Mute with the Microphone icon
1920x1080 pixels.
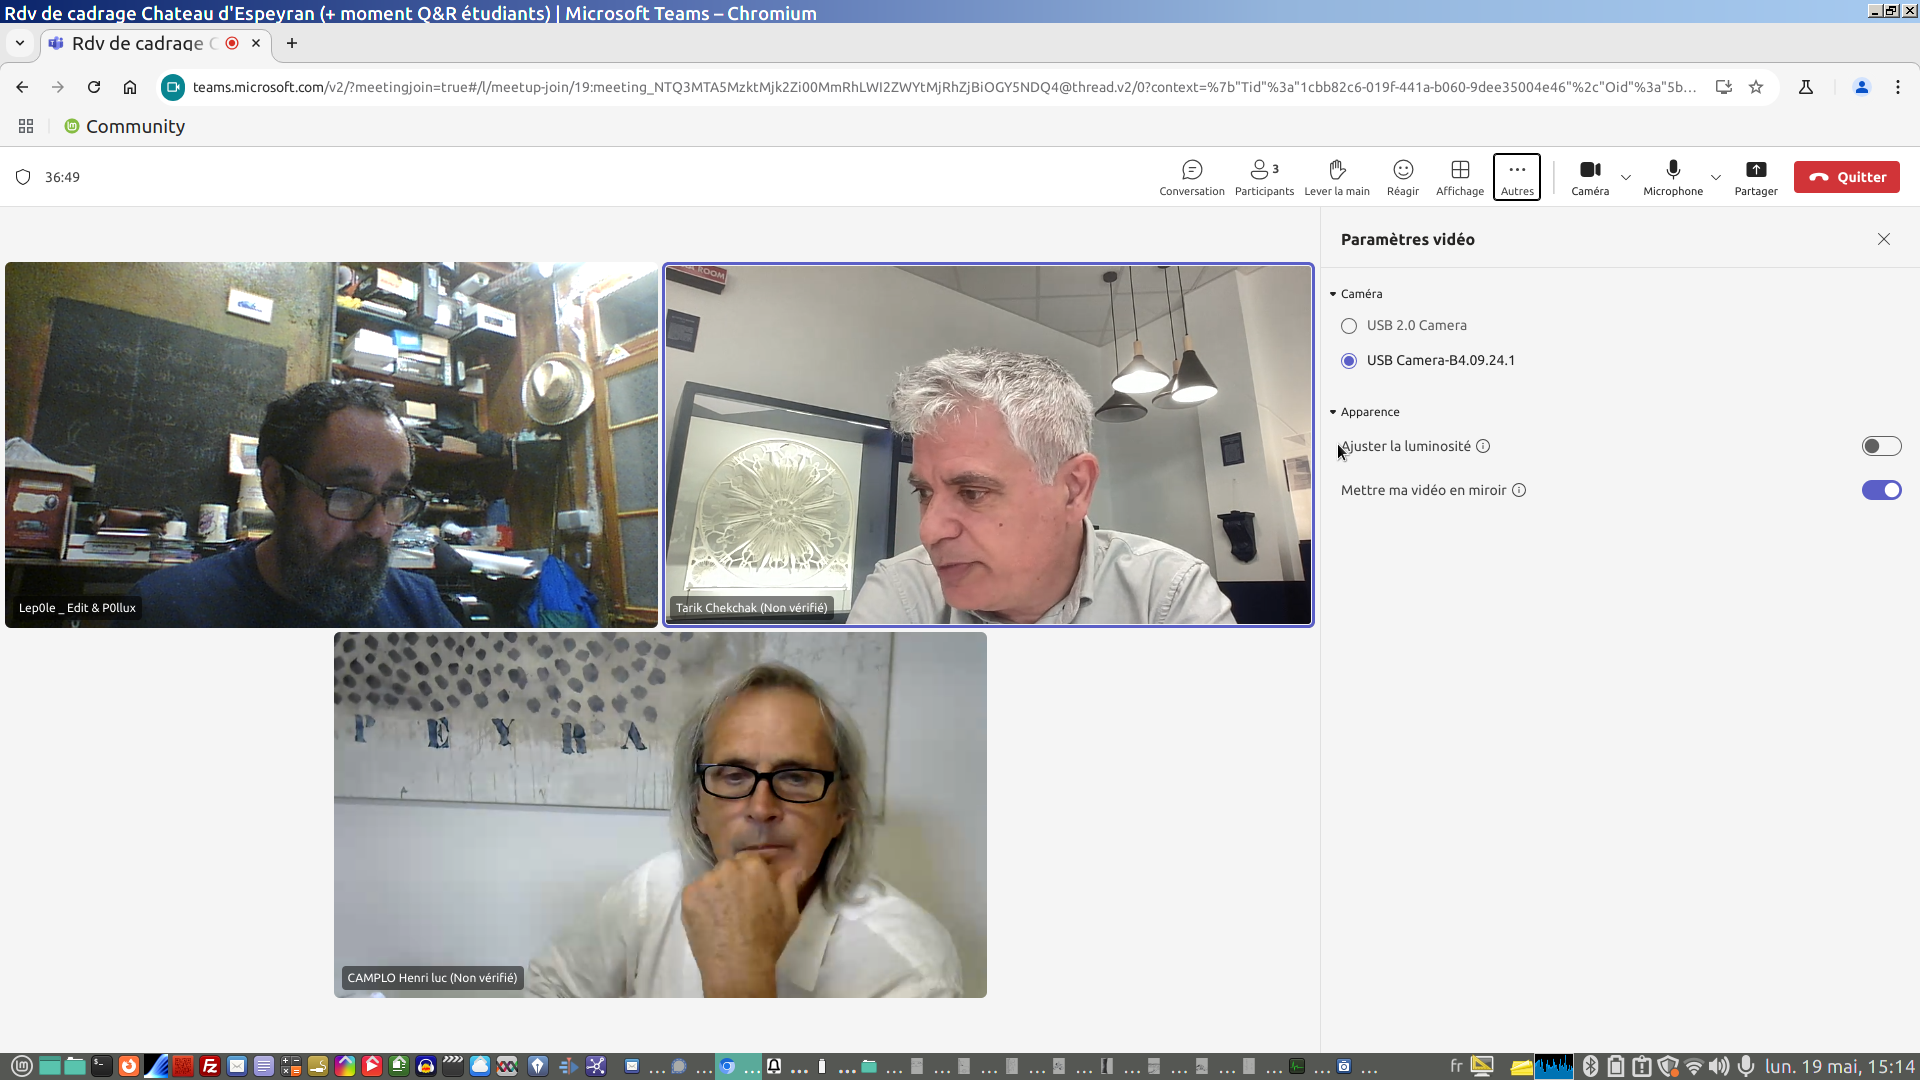(1672, 177)
